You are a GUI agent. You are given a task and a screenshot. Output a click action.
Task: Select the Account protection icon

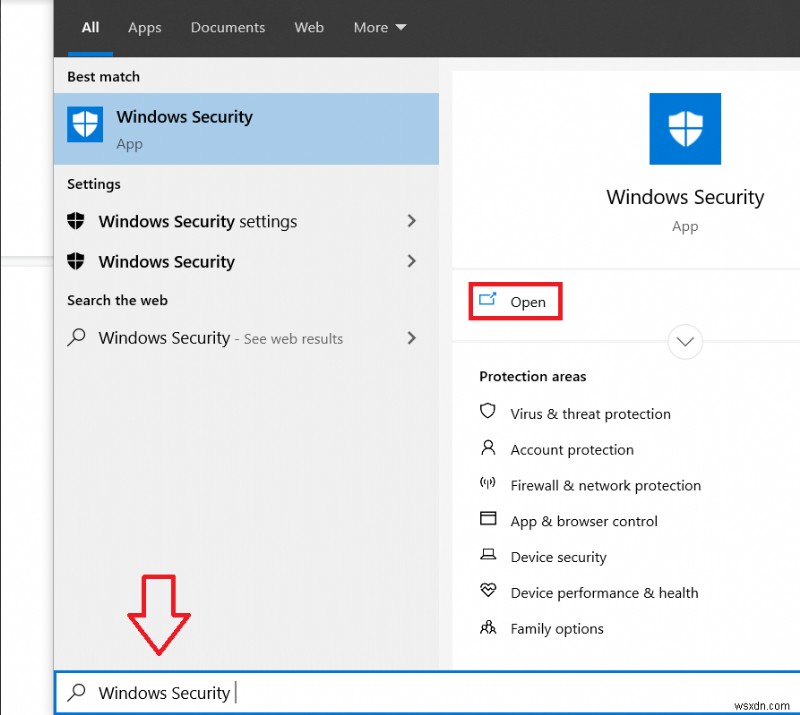pos(487,449)
